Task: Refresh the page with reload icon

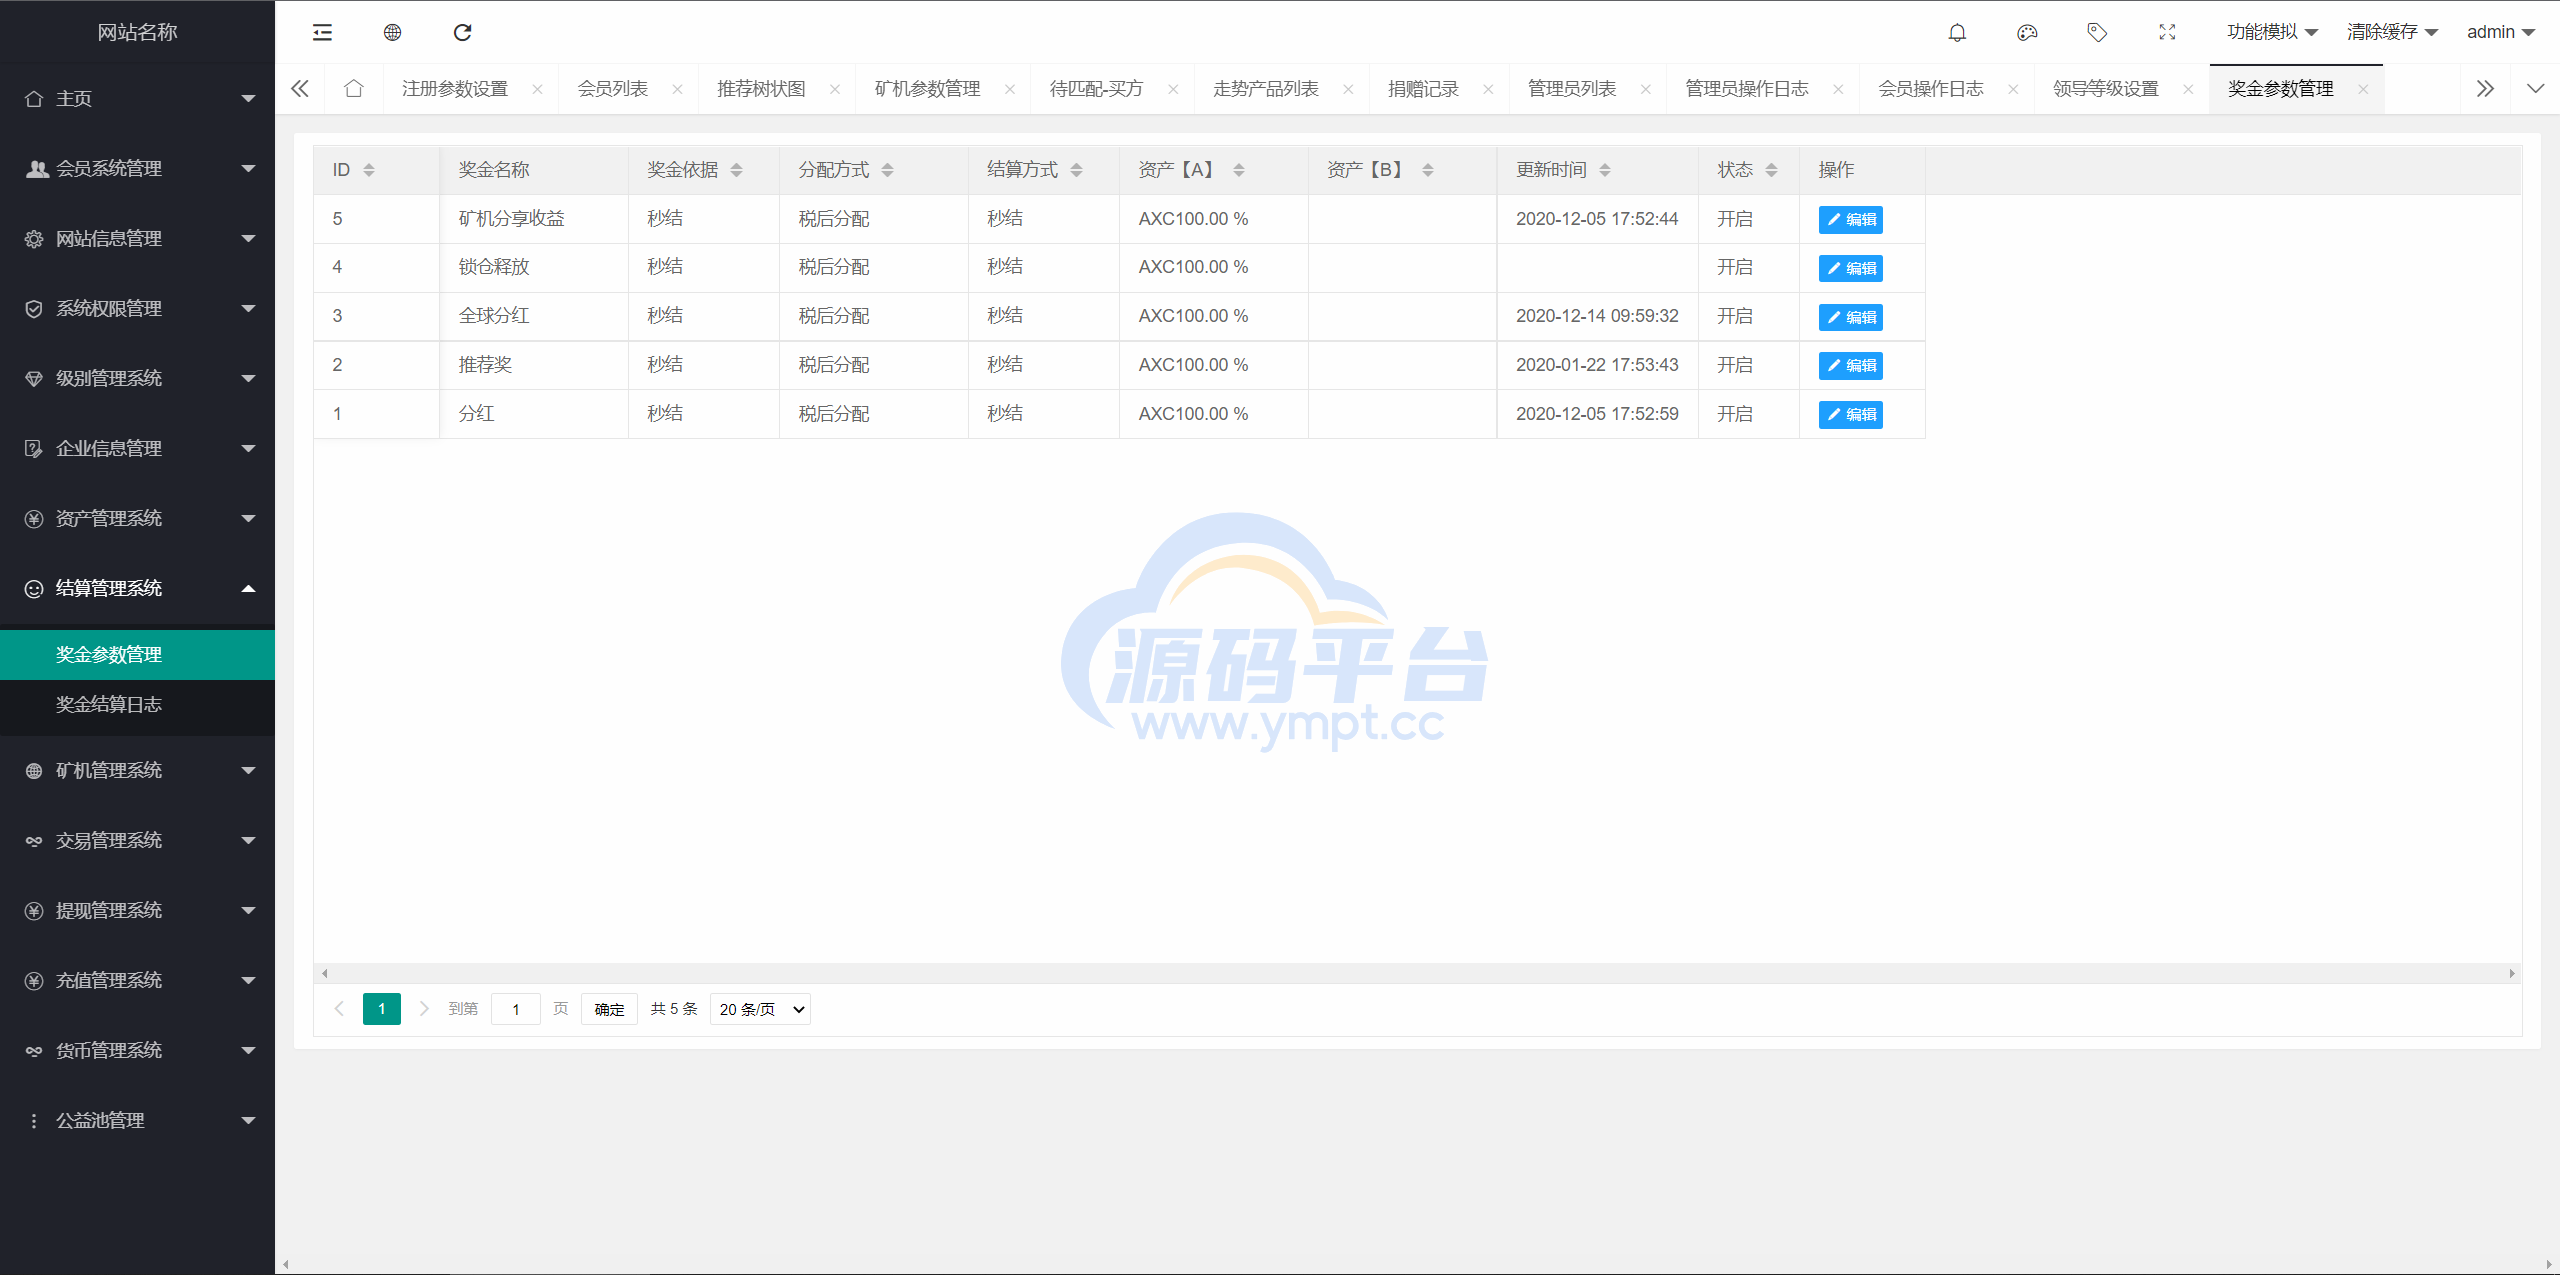Action: [x=462, y=32]
